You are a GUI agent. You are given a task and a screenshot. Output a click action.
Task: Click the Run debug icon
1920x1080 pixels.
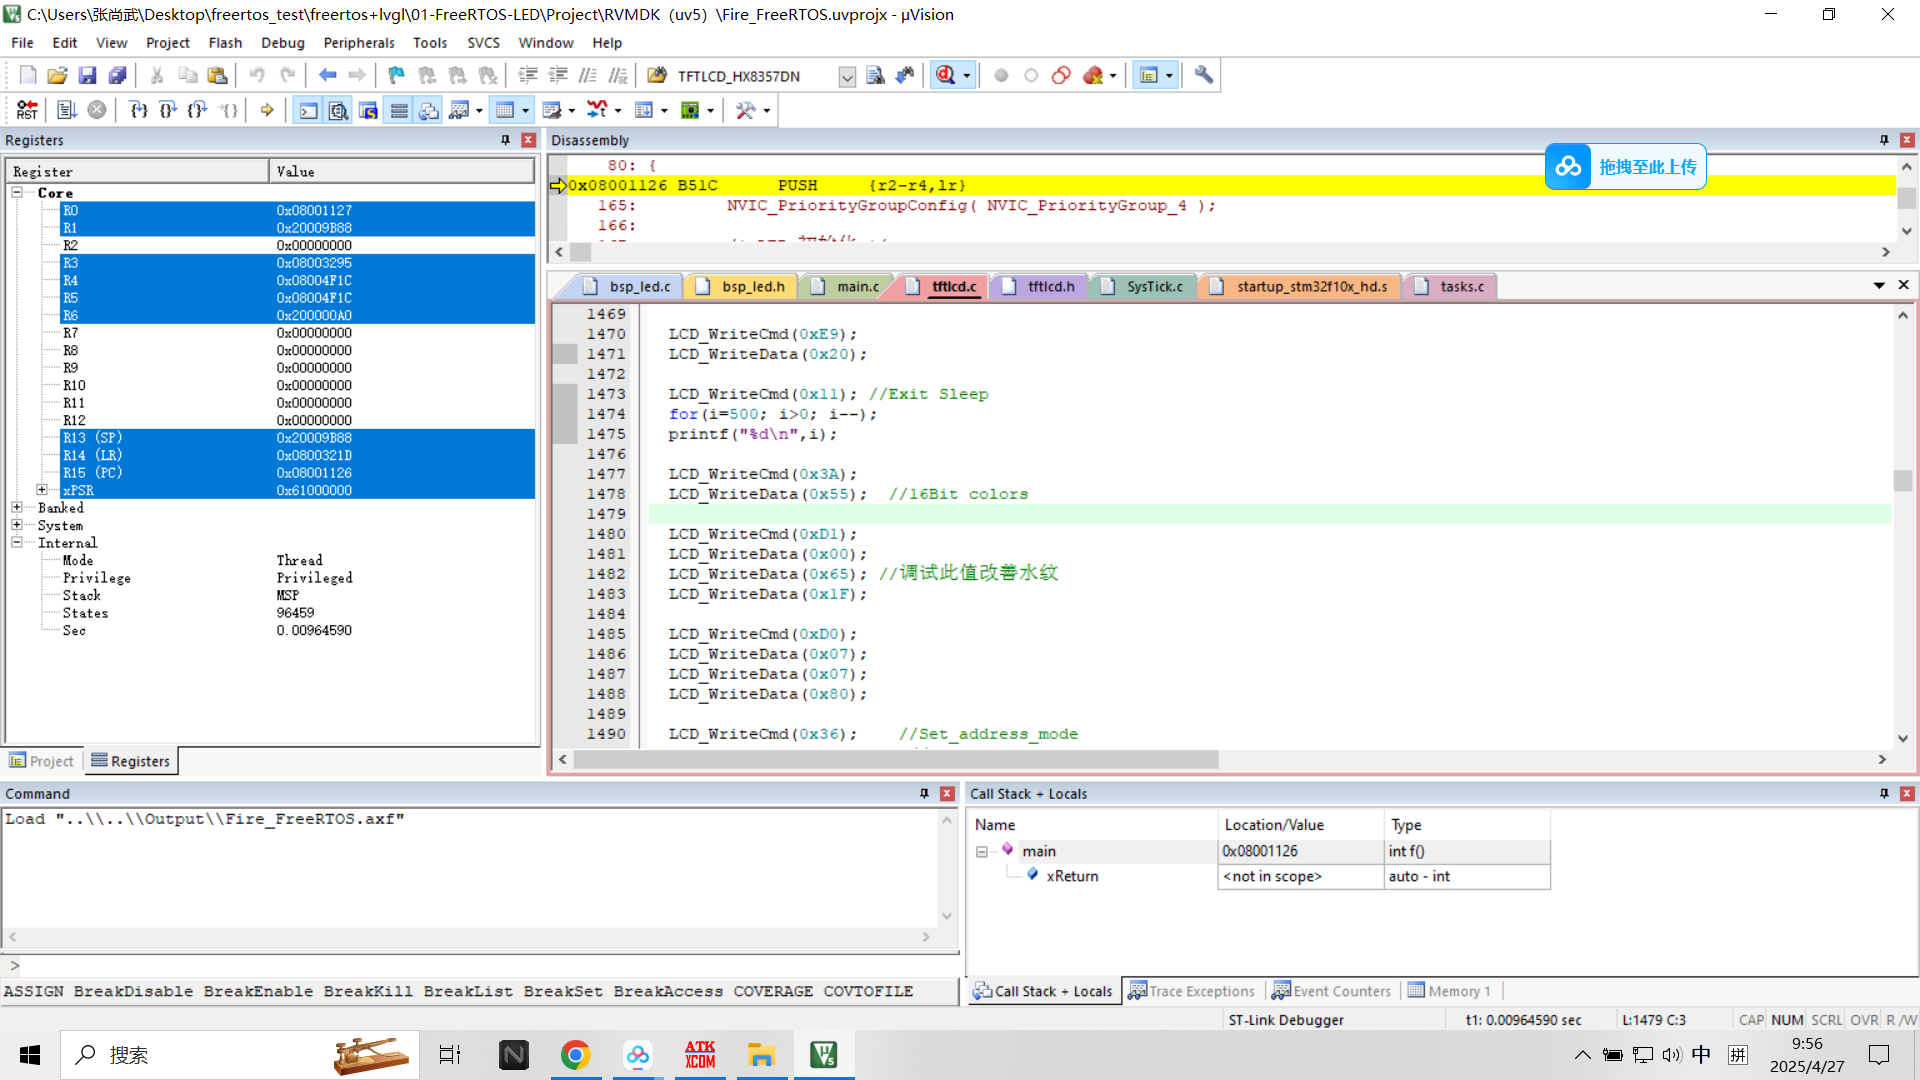pyautogui.click(x=67, y=110)
